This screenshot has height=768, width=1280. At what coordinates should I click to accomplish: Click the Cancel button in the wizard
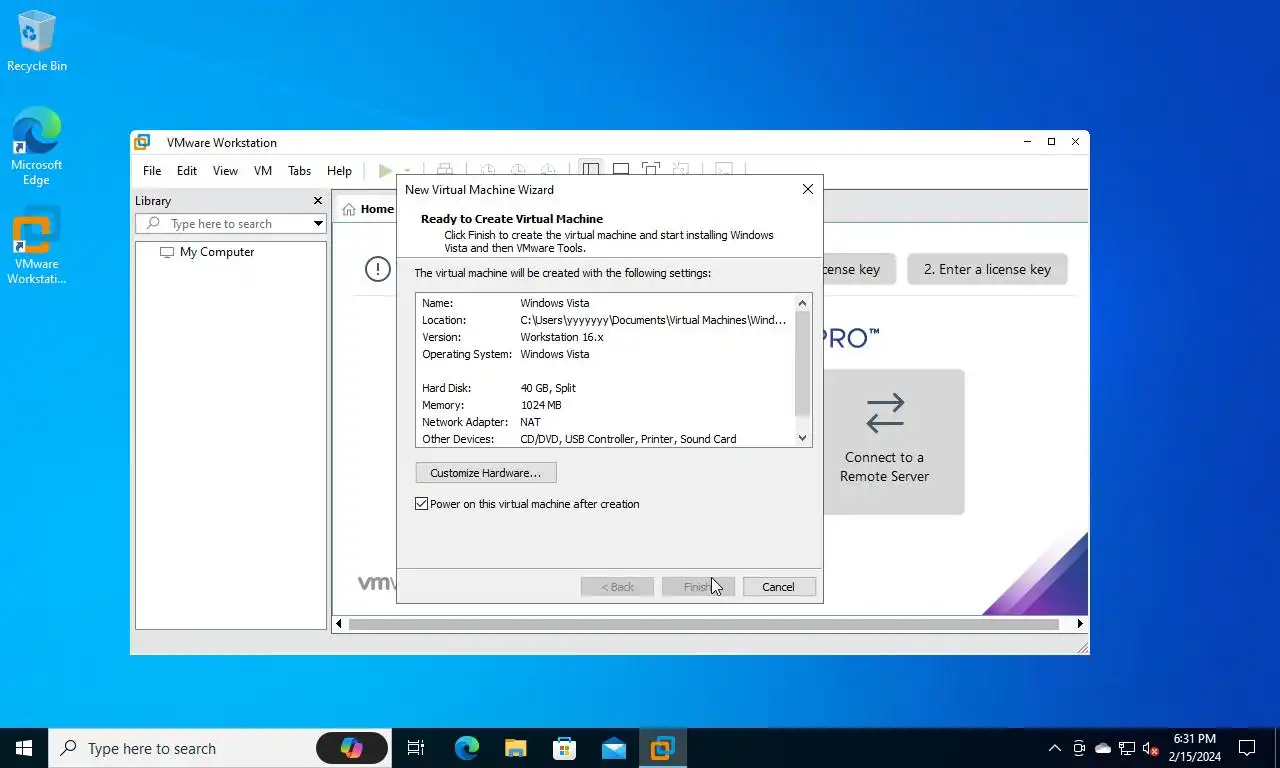point(779,587)
